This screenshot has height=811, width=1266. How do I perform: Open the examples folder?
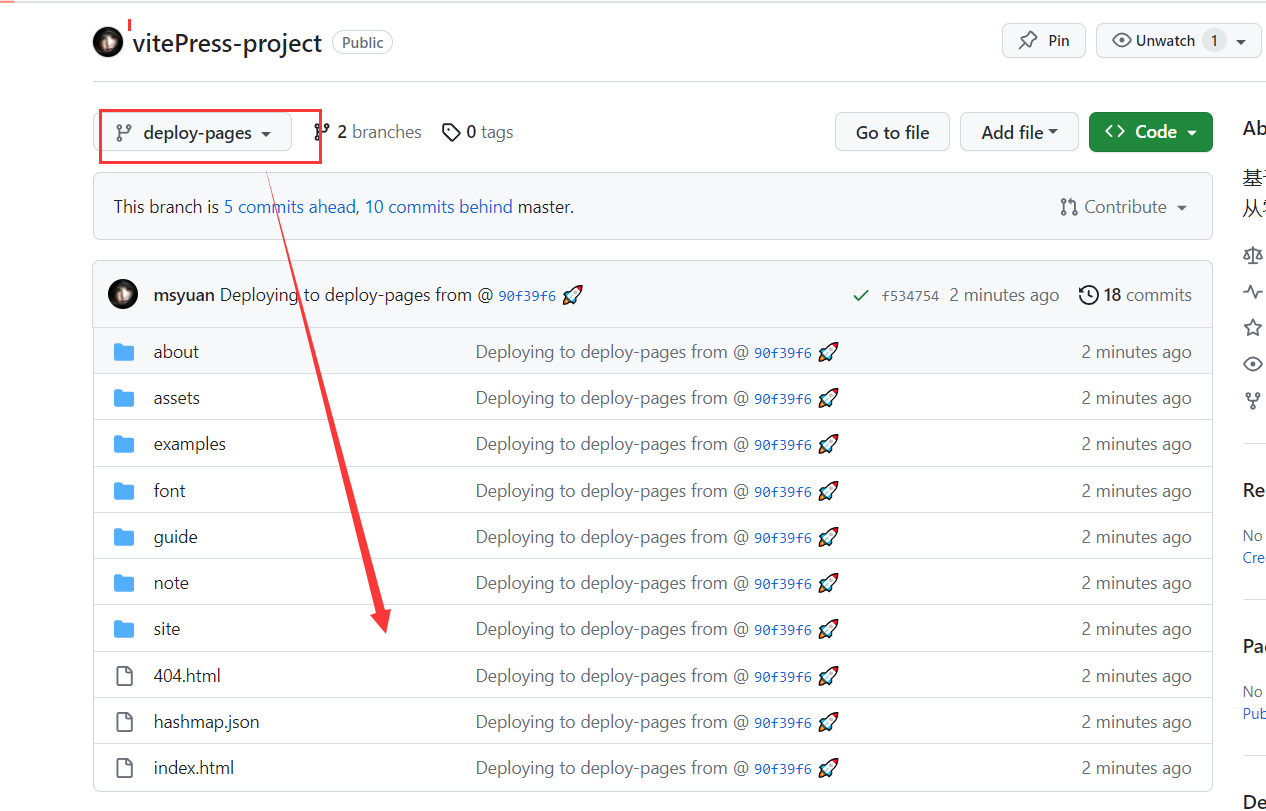pos(190,444)
